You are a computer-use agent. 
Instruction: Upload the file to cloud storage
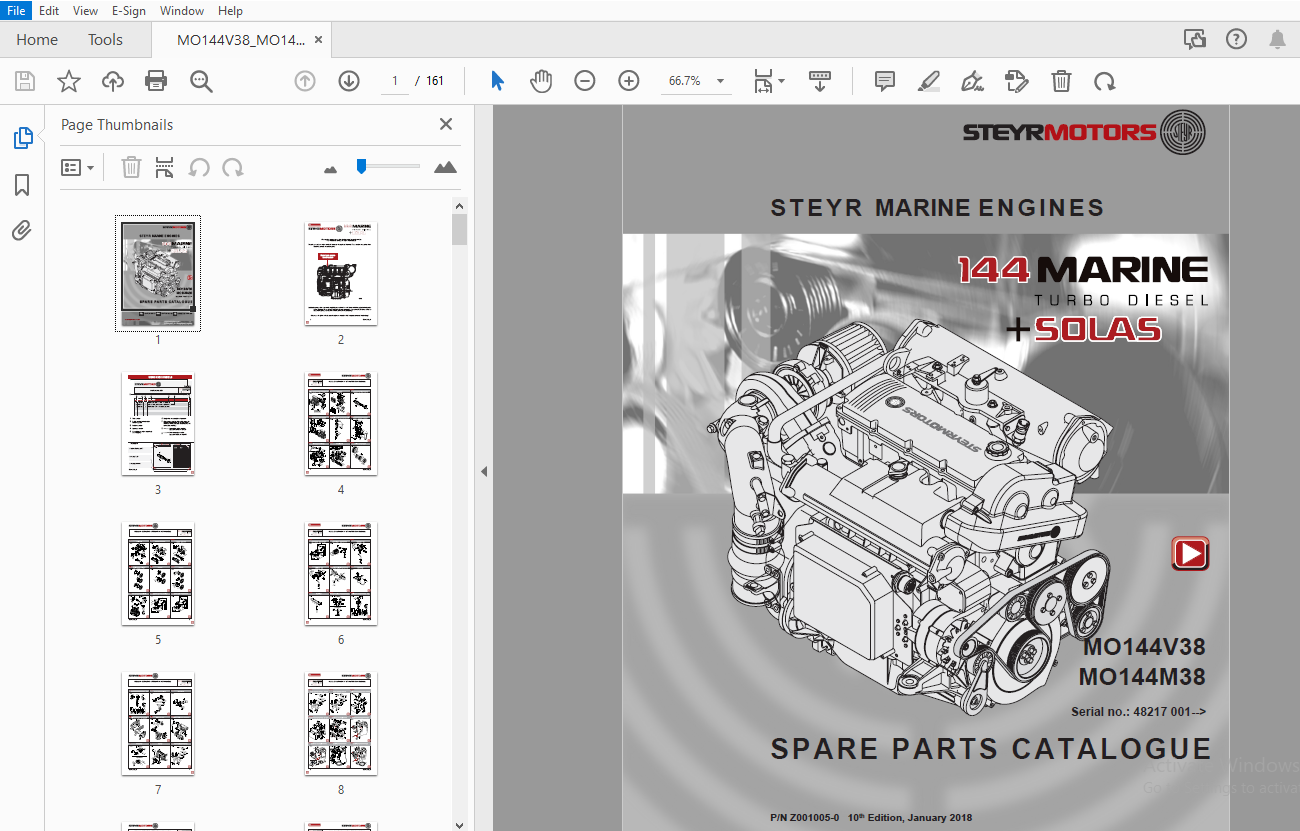pos(113,81)
